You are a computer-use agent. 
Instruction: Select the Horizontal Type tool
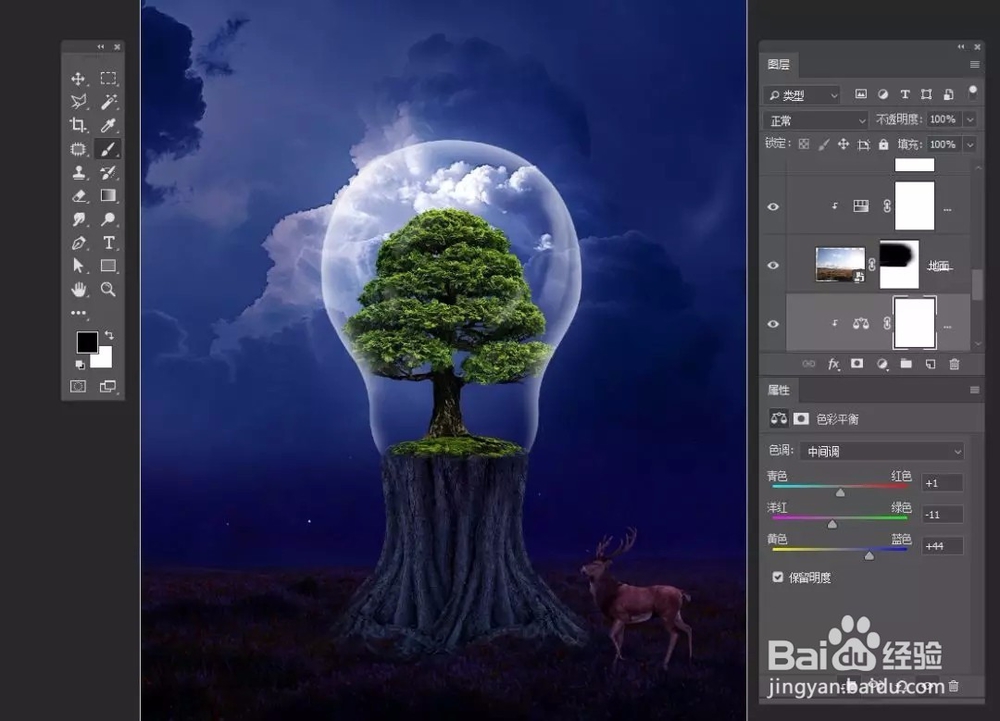108,242
